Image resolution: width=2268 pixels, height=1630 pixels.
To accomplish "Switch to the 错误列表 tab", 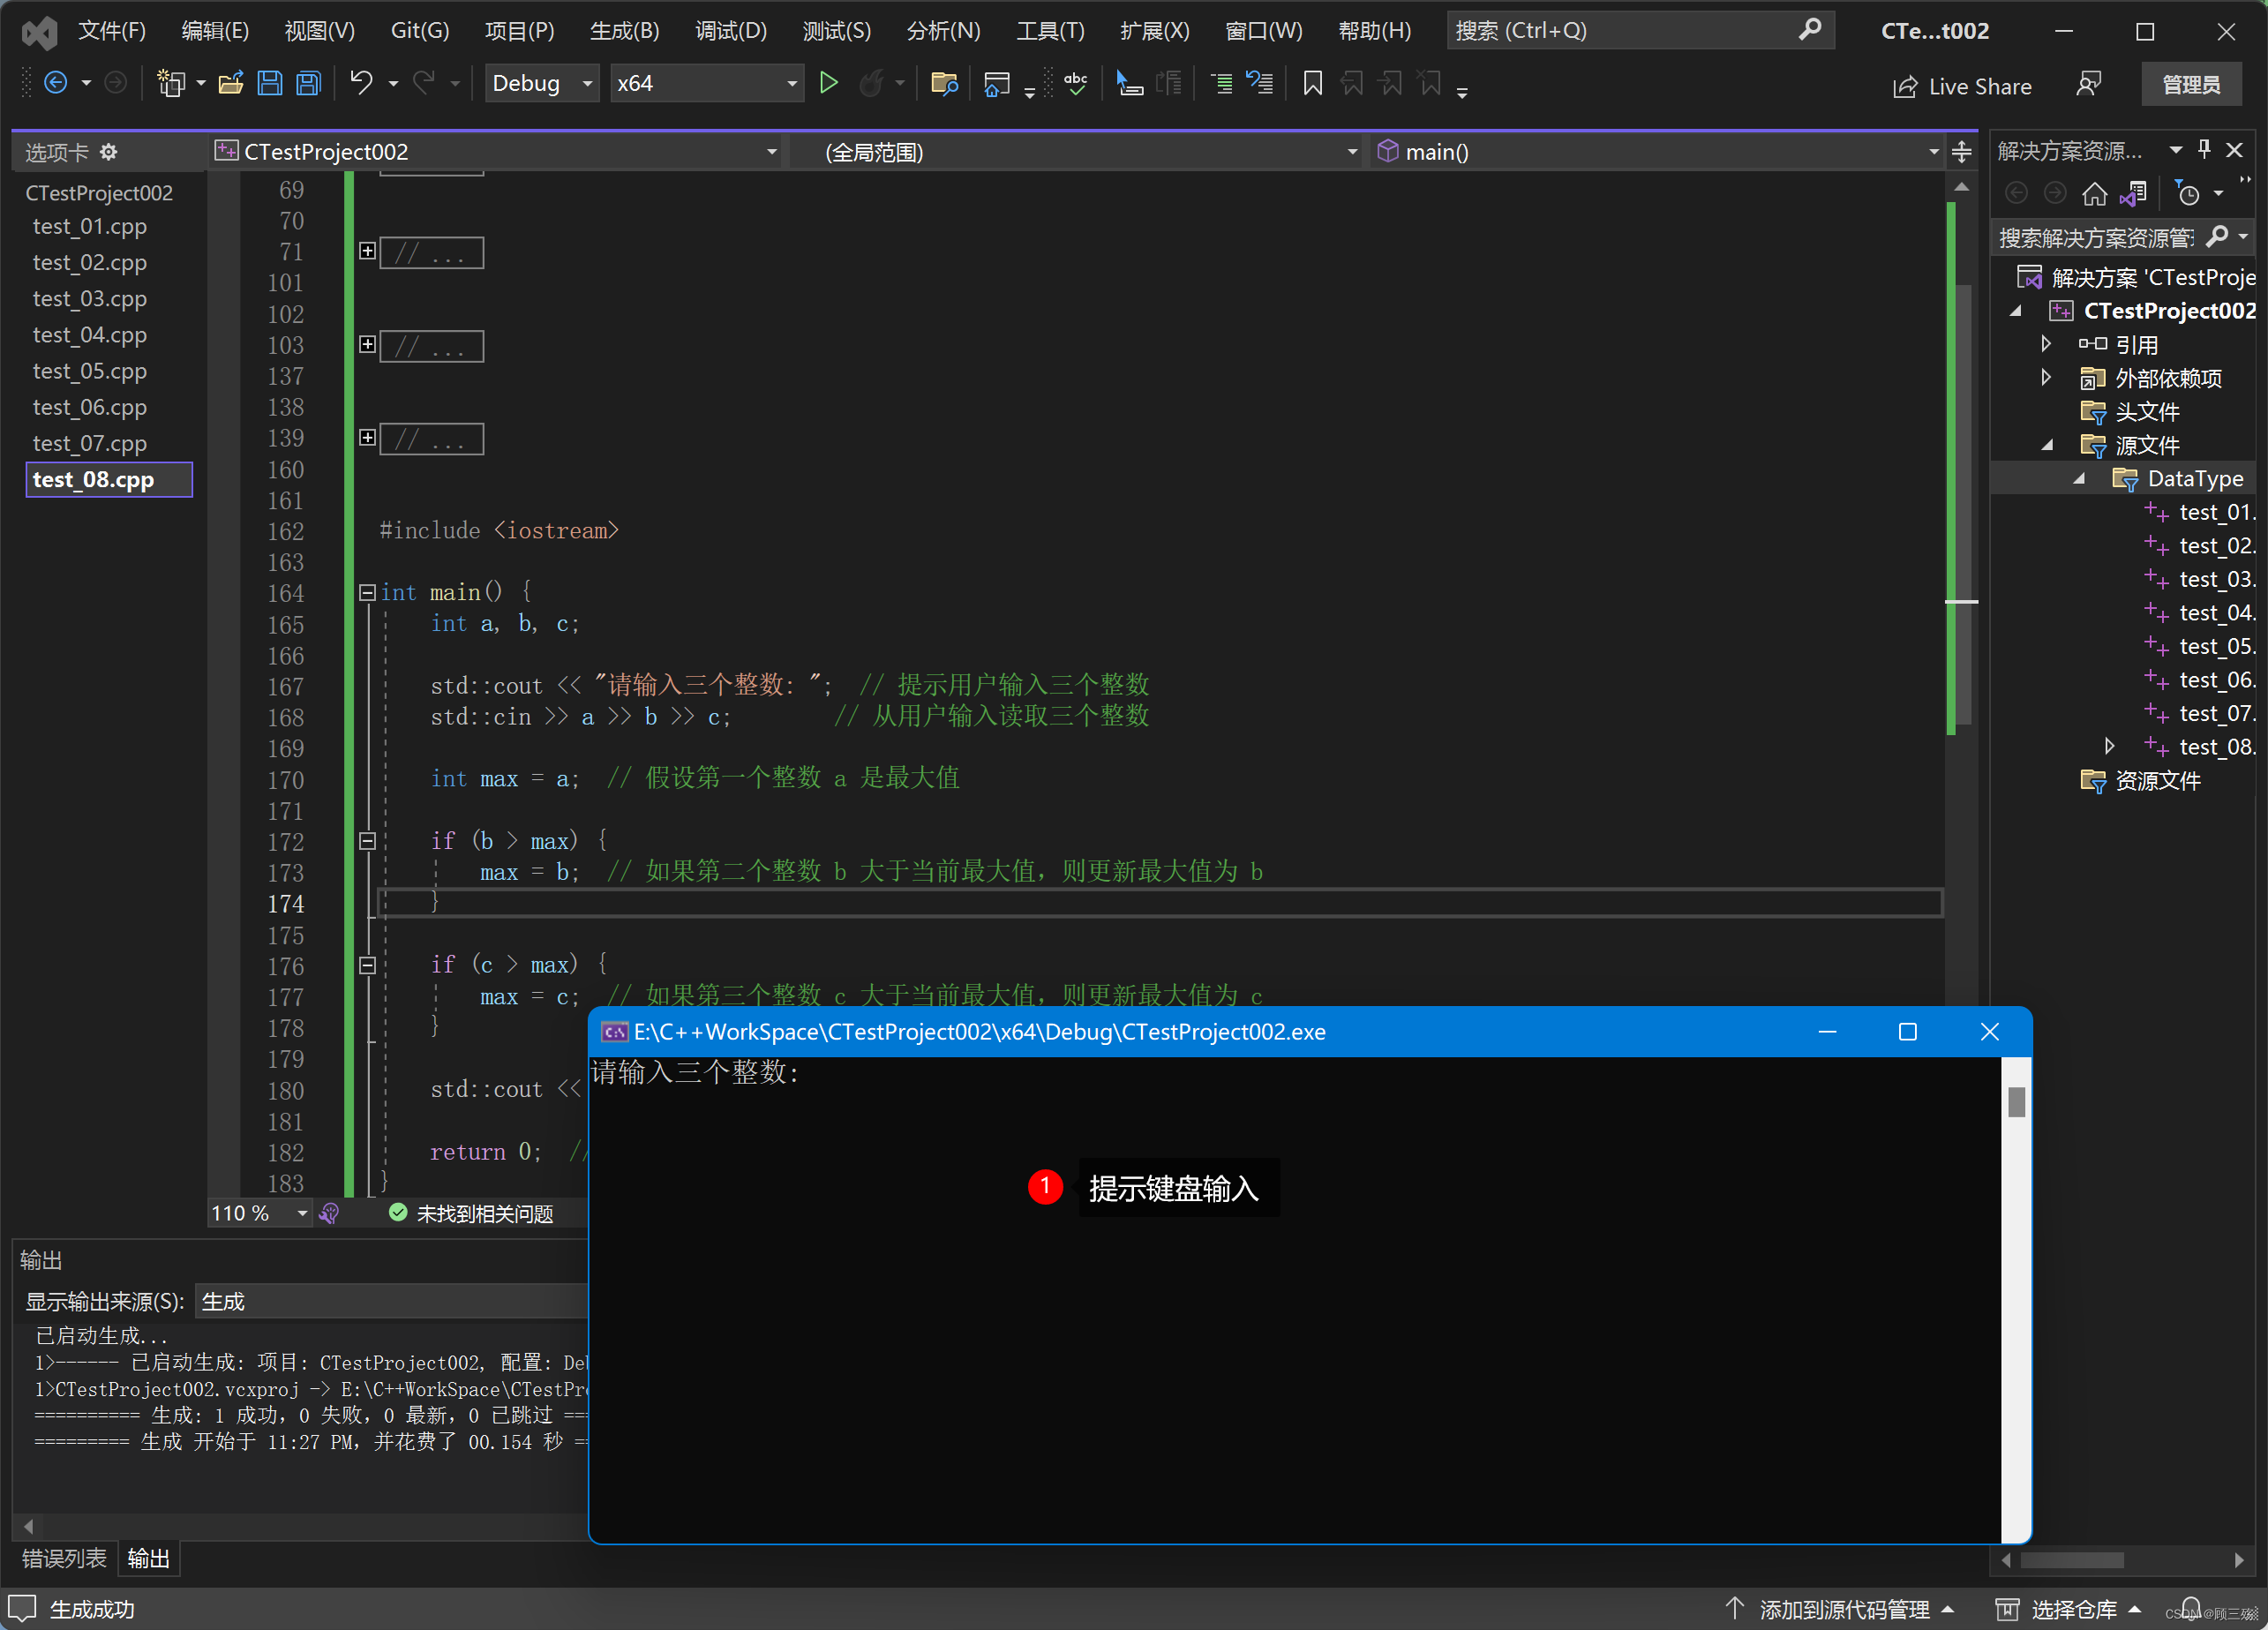I will pos(64,1557).
